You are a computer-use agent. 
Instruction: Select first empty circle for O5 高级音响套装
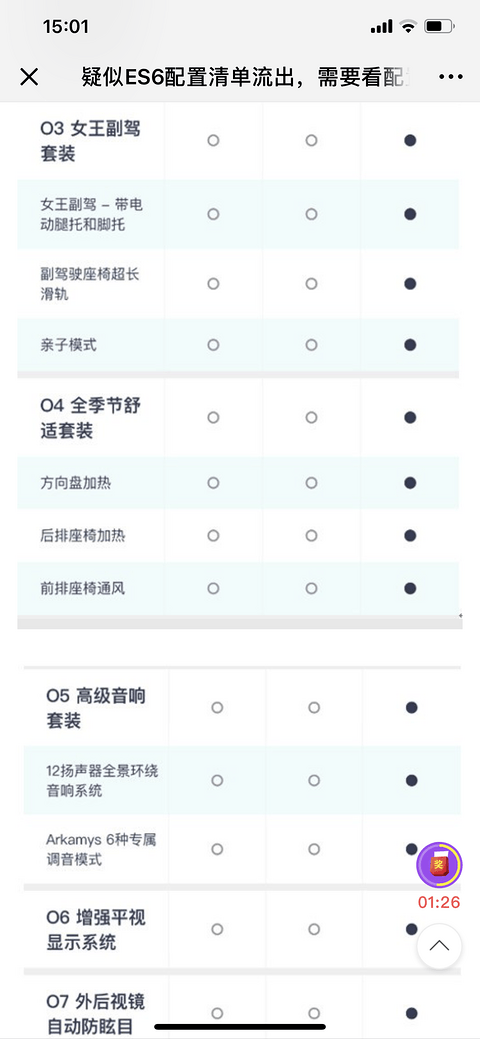point(217,708)
